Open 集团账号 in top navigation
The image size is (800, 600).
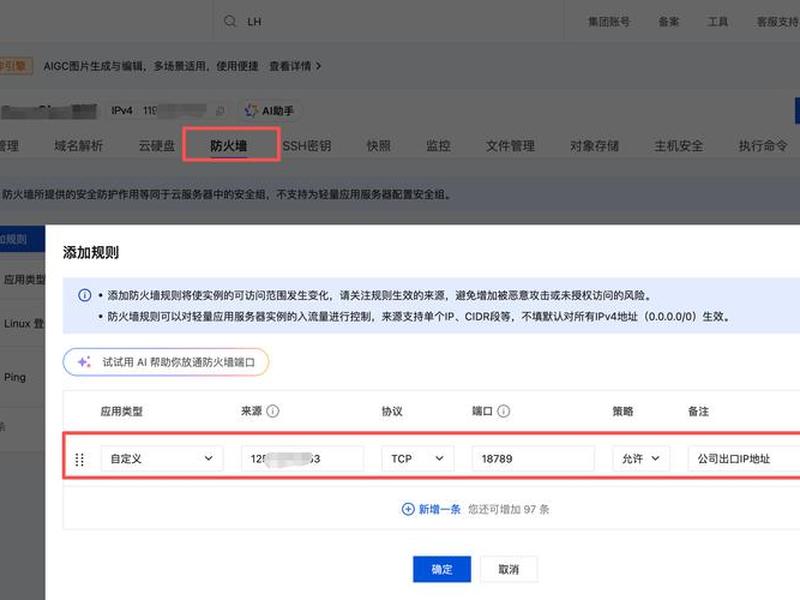click(609, 21)
